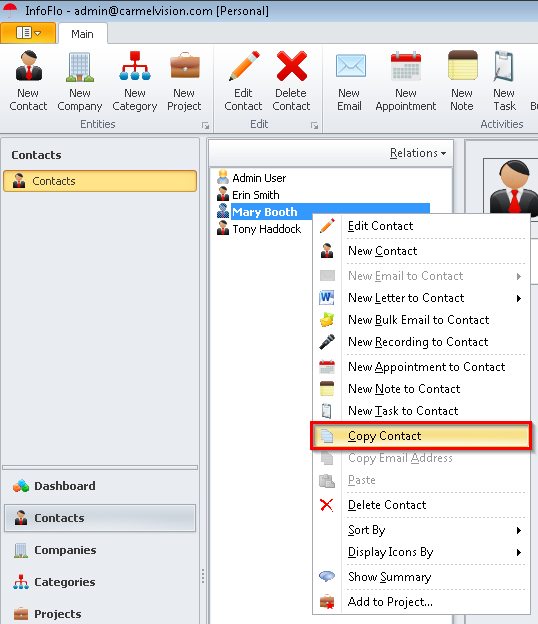Click the notepad icon beside New Note to Contact
Image resolution: width=538 pixels, height=624 pixels.
pos(327,389)
